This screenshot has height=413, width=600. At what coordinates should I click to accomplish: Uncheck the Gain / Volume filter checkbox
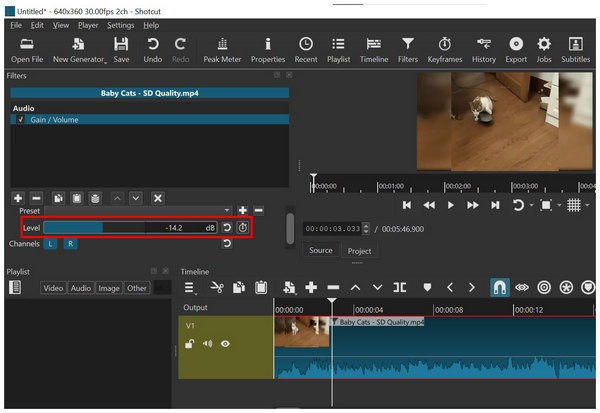click(20, 119)
